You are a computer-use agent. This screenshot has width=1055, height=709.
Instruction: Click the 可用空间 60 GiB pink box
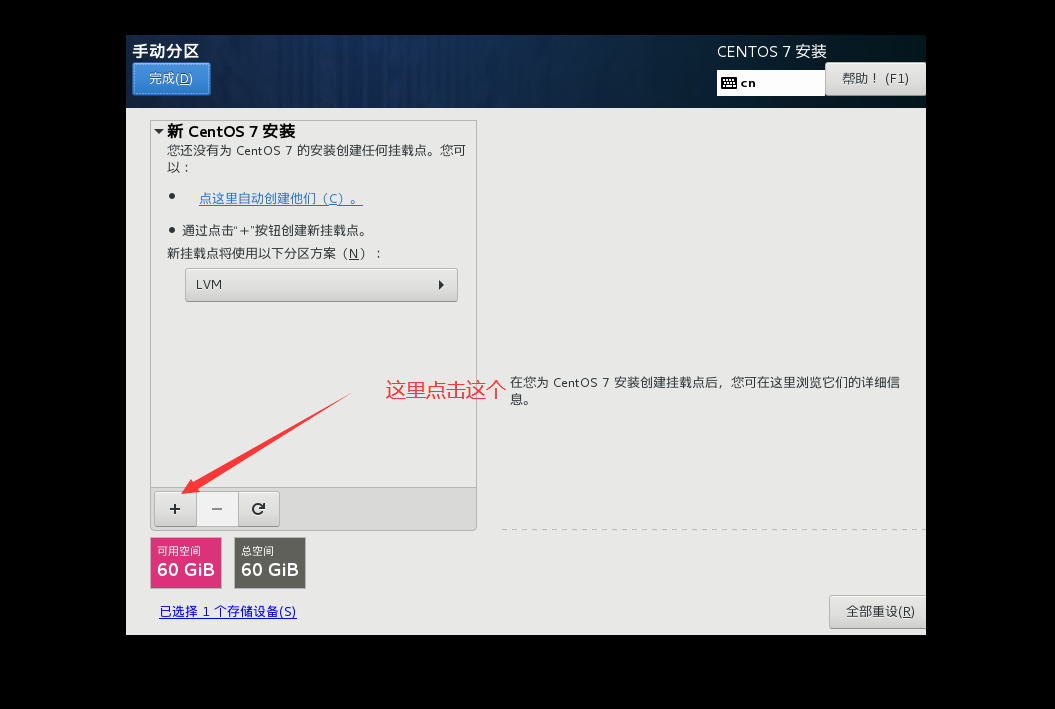click(x=186, y=563)
